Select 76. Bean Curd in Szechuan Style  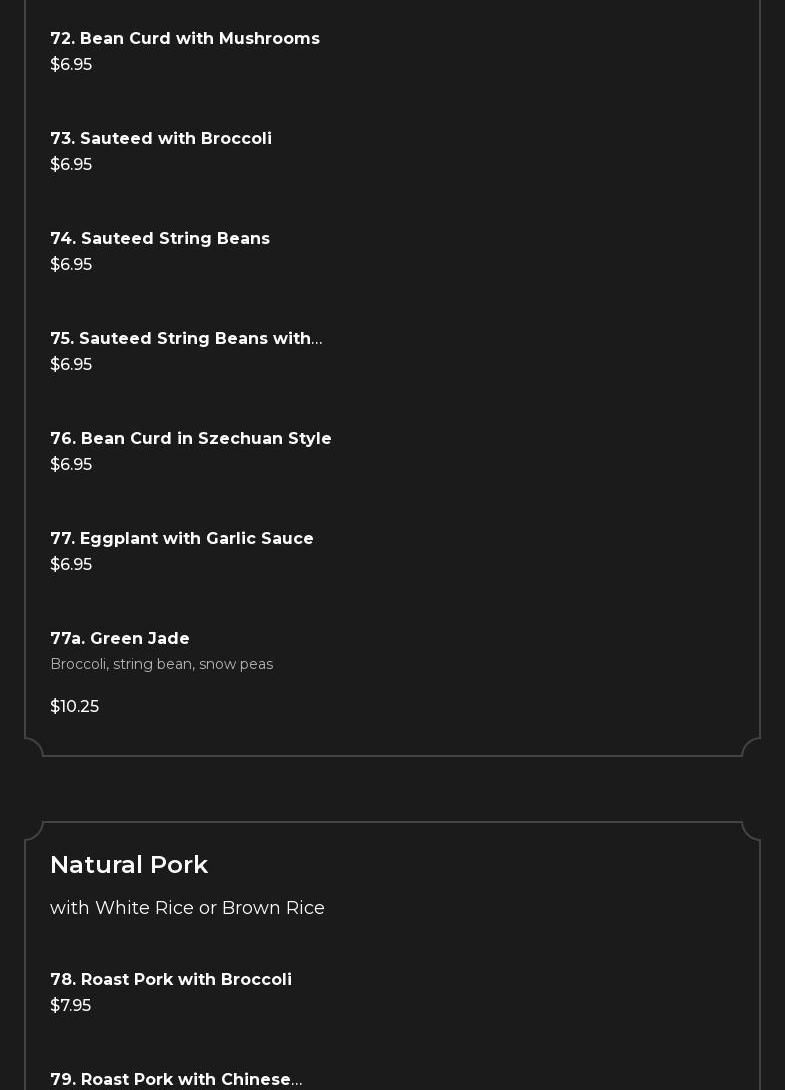(x=191, y=438)
